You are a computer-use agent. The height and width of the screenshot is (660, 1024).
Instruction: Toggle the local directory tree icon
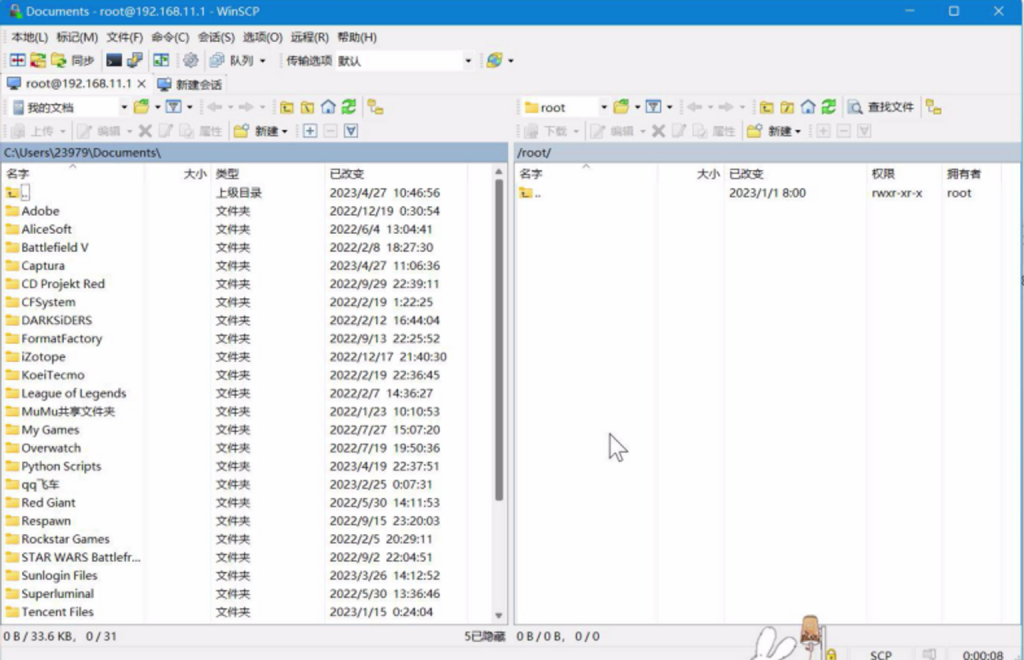click(x=376, y=107)
